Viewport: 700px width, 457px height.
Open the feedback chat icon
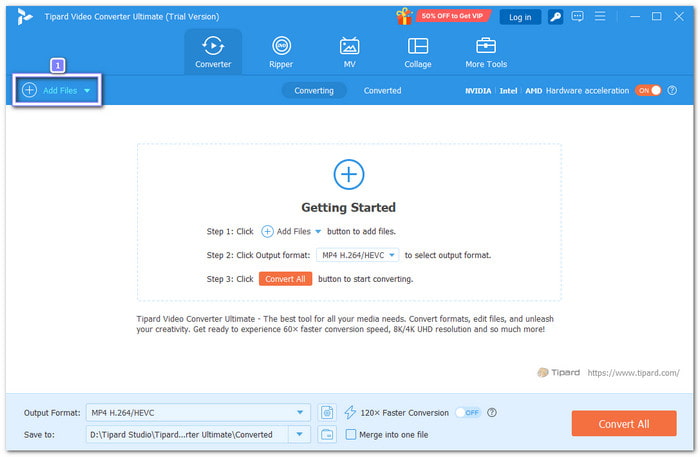pyautogui.click(x=576, y=17)
